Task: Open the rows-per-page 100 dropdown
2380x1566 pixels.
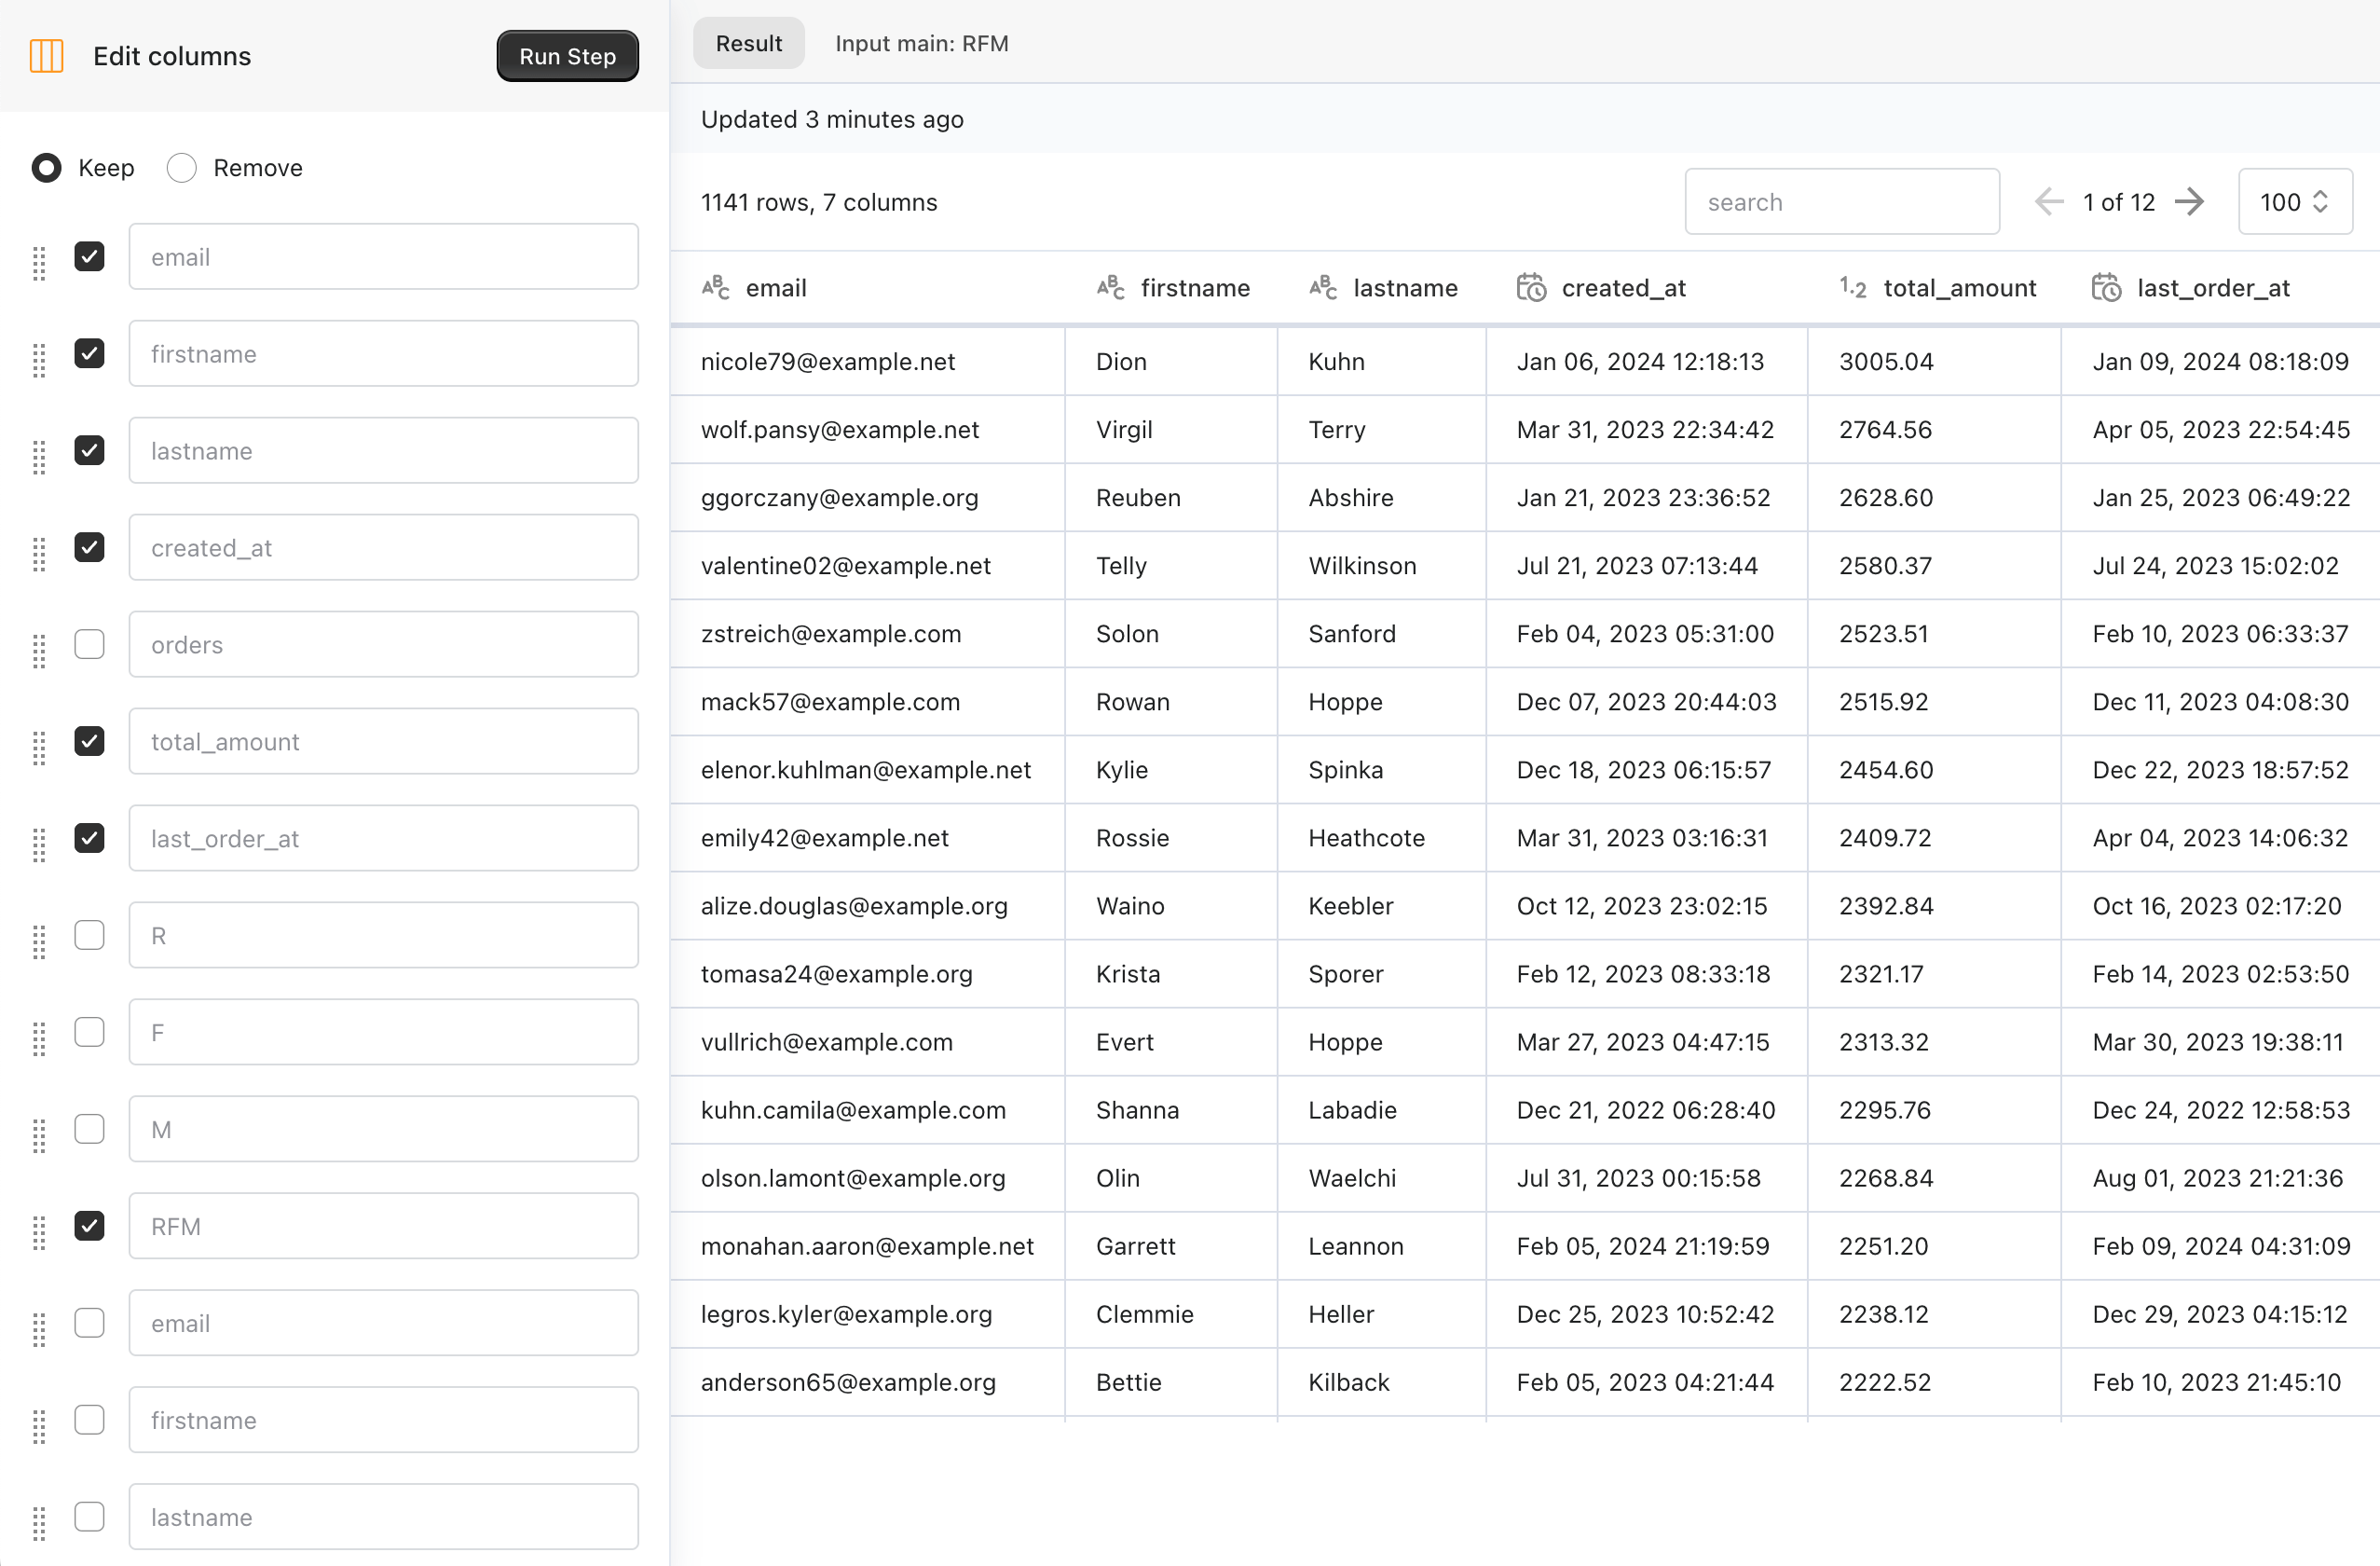Action: click(2295, 202)
